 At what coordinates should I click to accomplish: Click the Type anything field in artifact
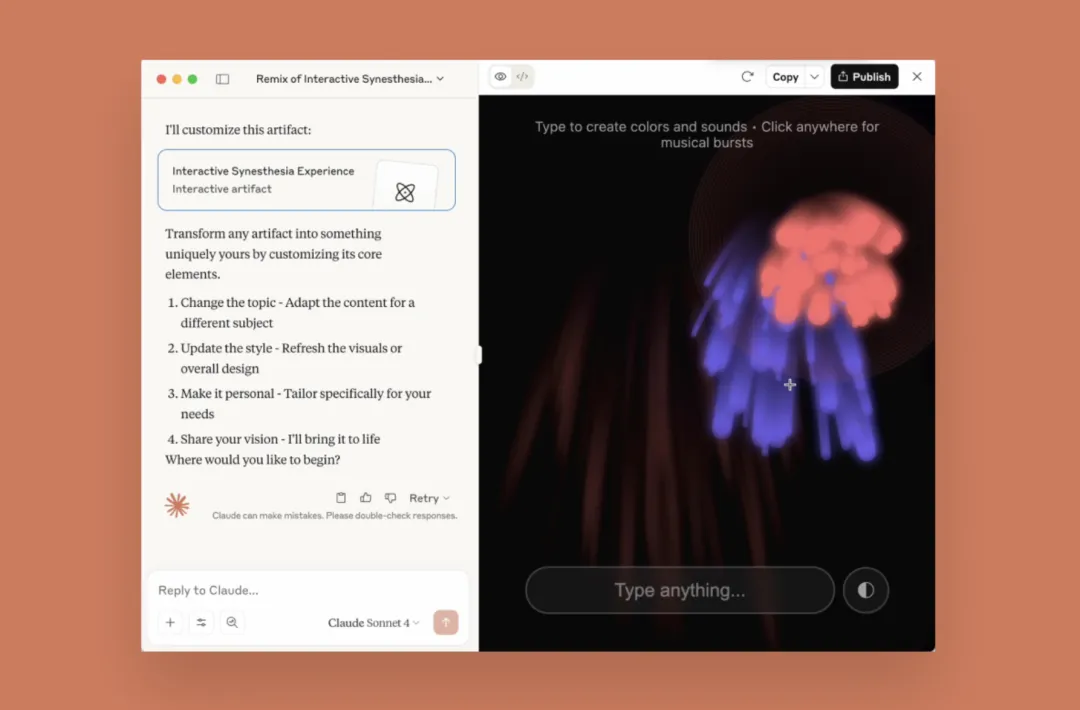(x=680, y=590)
